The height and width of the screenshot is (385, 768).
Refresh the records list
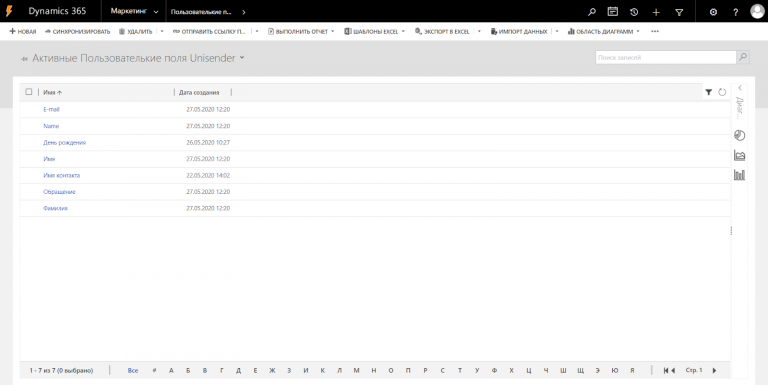(722, 92)
